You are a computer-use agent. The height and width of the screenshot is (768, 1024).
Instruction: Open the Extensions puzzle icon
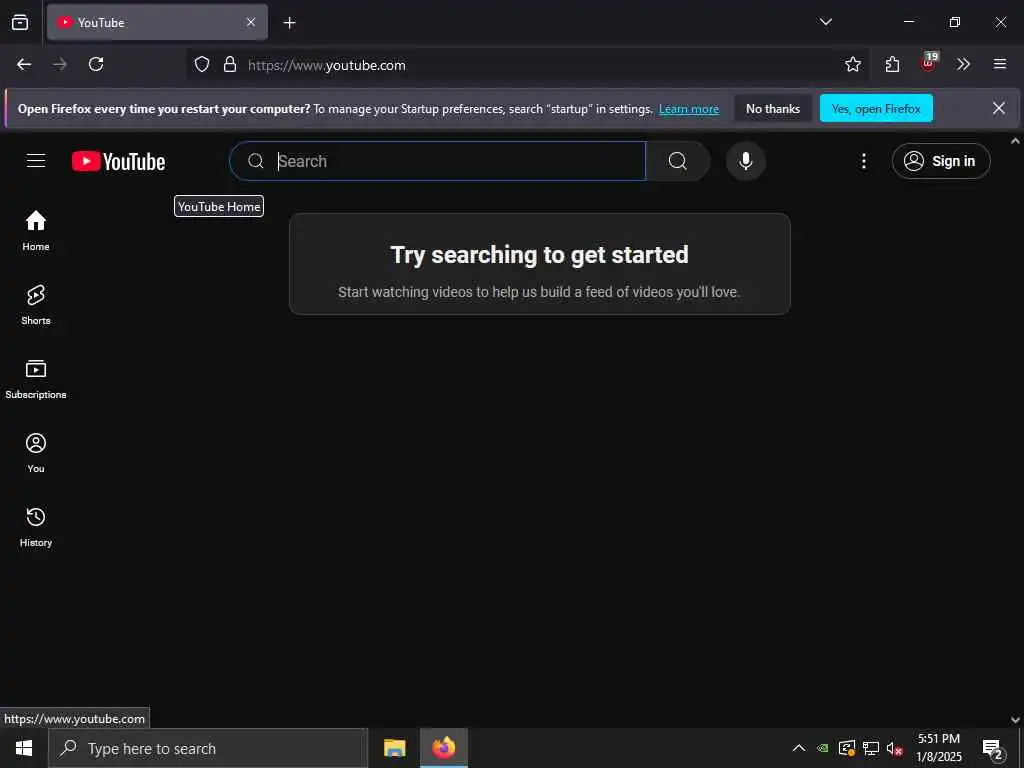(x=892, y=64)
